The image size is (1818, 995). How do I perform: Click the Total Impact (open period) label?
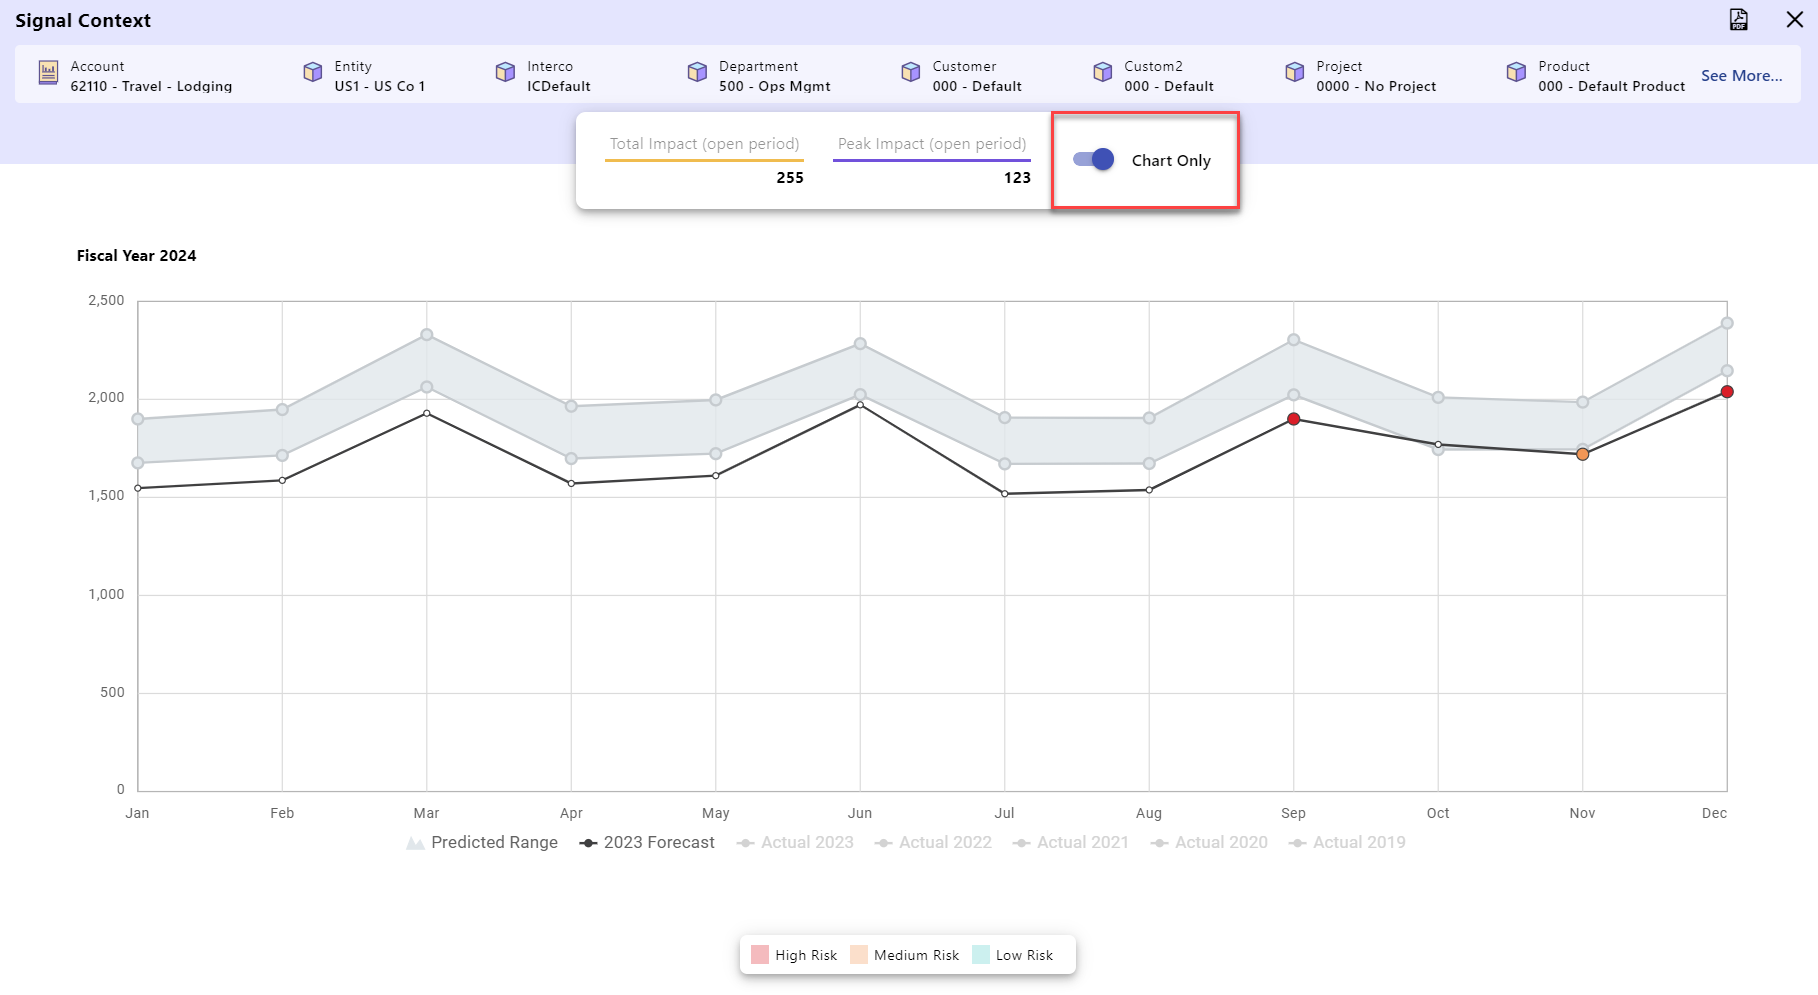pos(704,144)
